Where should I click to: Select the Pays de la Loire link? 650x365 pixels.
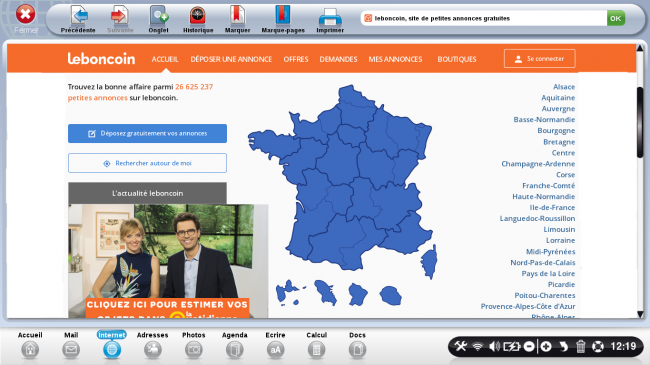548,274
